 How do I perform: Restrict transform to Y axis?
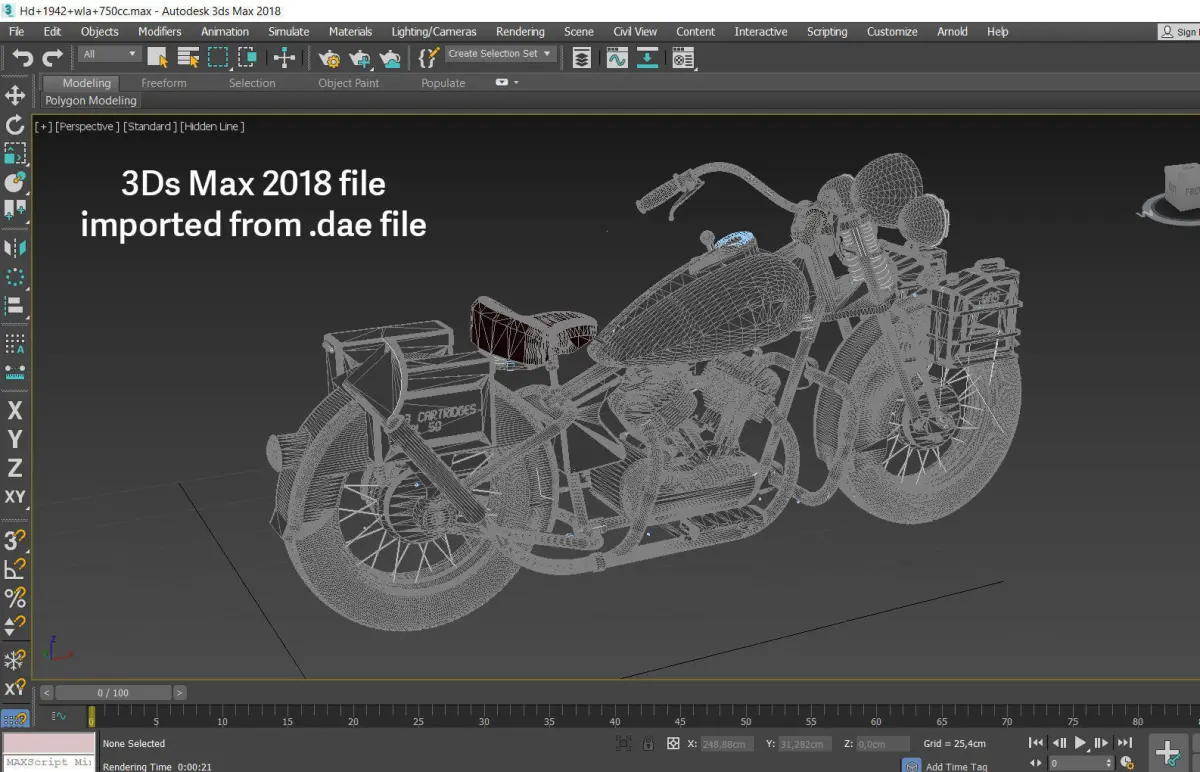pyautogui.click(x=15, y=440)
